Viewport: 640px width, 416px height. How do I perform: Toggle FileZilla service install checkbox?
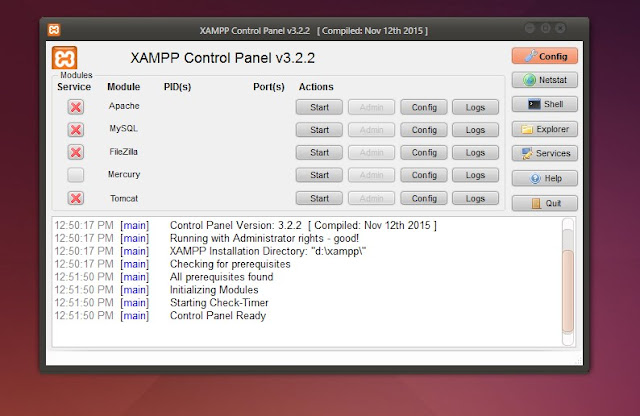coord(76,152)
